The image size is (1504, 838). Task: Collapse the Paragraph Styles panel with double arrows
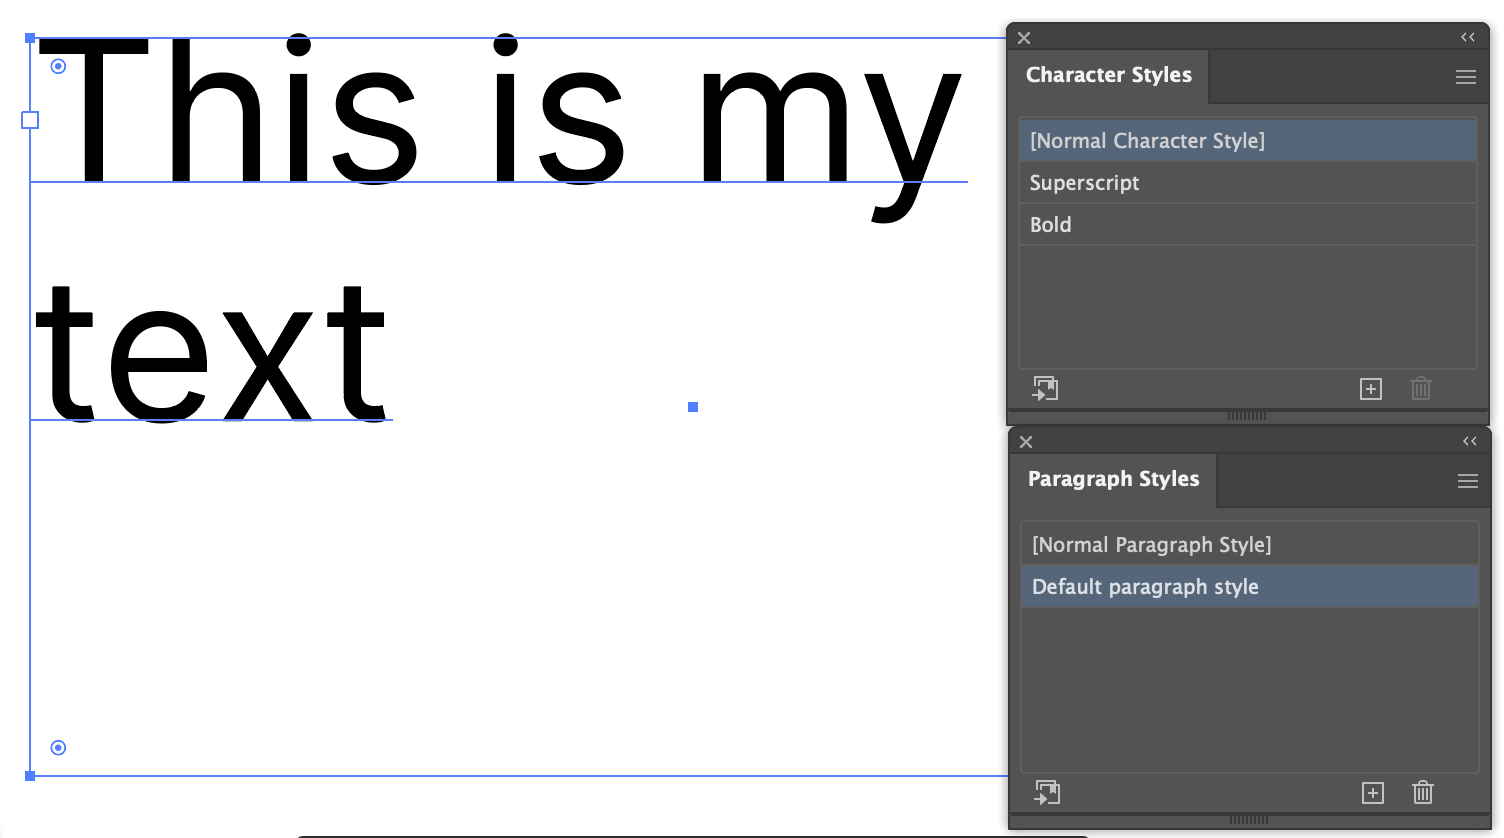click(1469, 441)
